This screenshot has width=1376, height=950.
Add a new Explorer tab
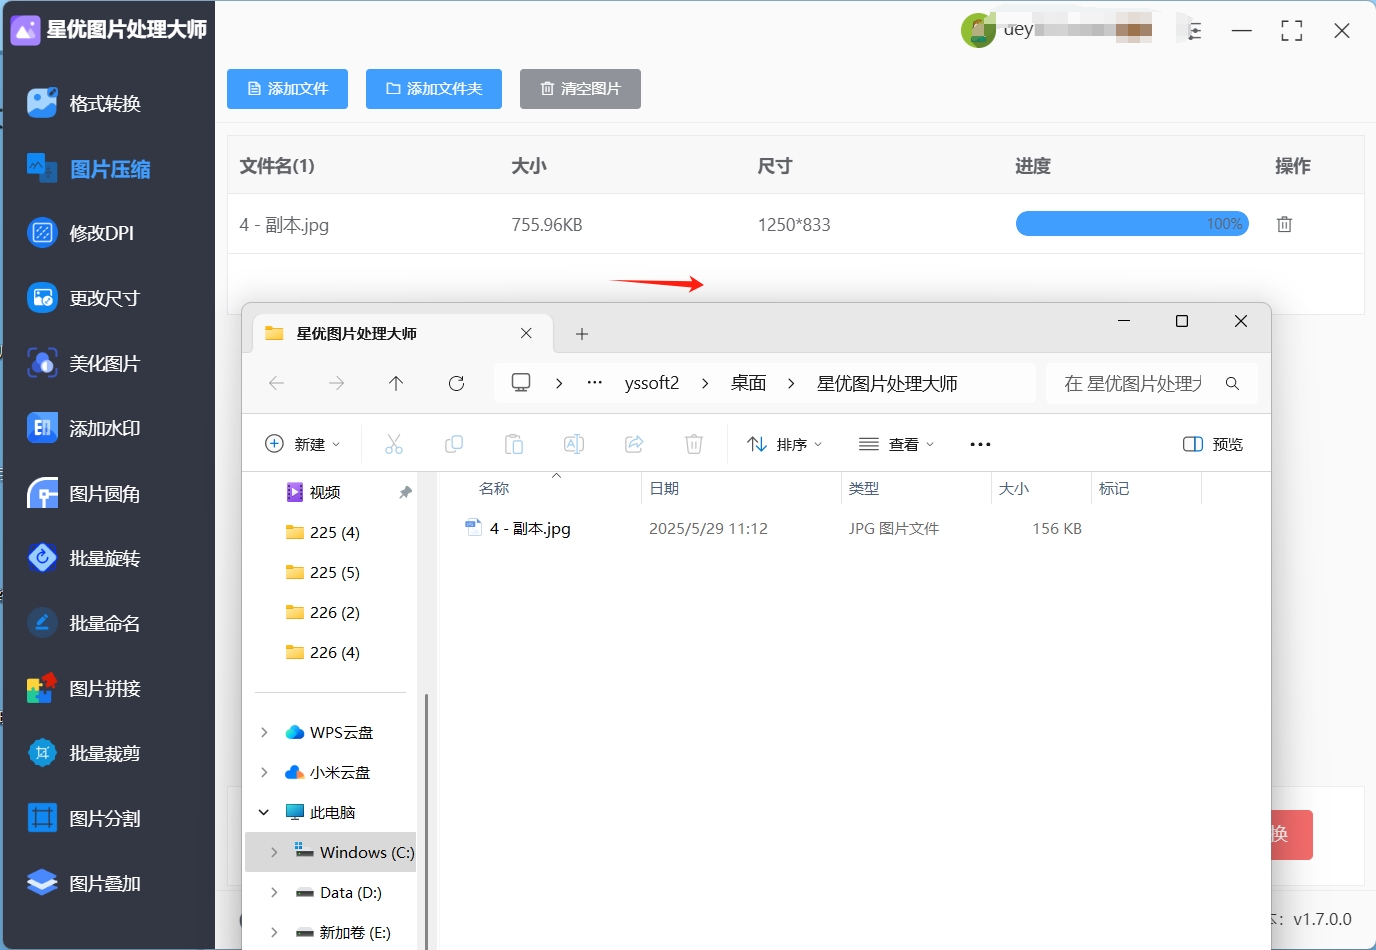[x=582, y=334]
